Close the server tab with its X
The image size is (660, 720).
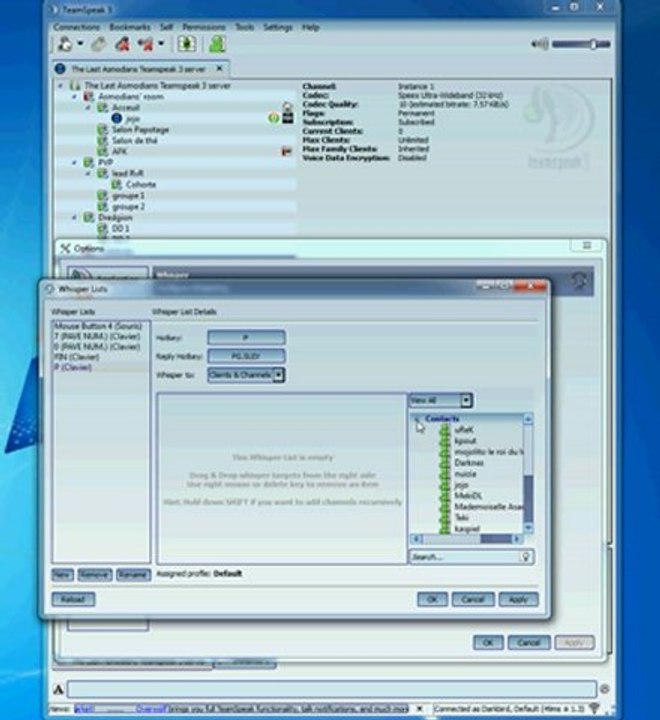220,68
